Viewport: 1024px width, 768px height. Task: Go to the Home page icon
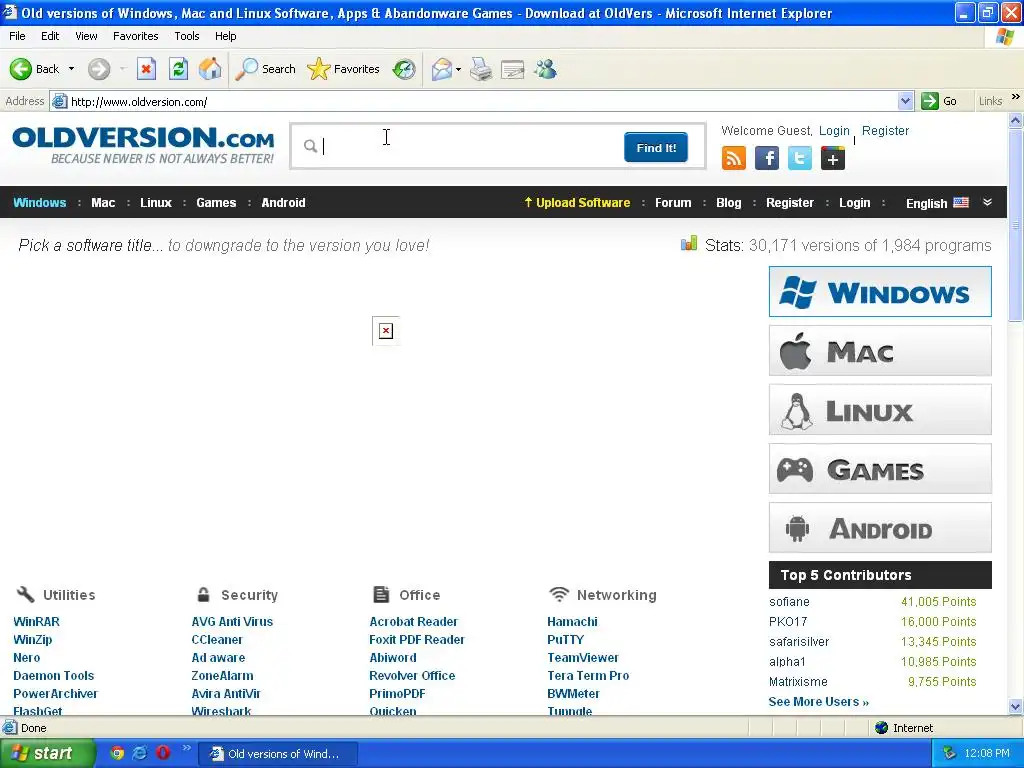tap(210, 69)
